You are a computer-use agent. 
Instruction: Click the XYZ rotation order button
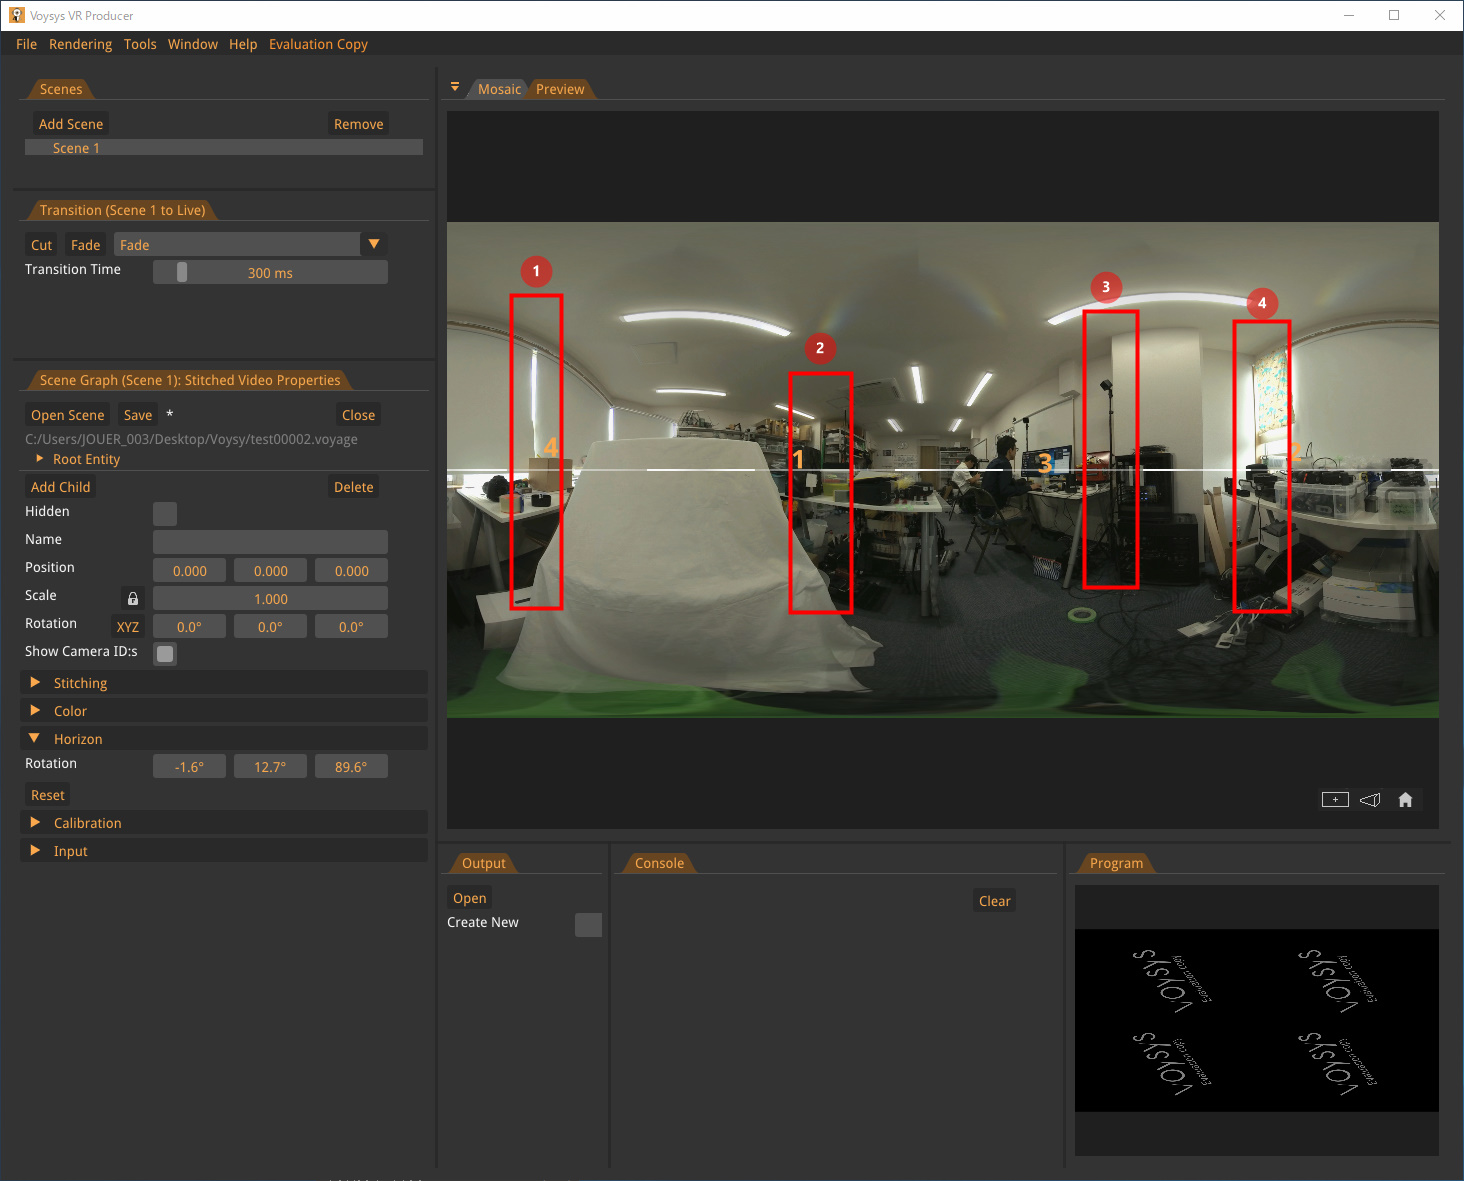127,626
